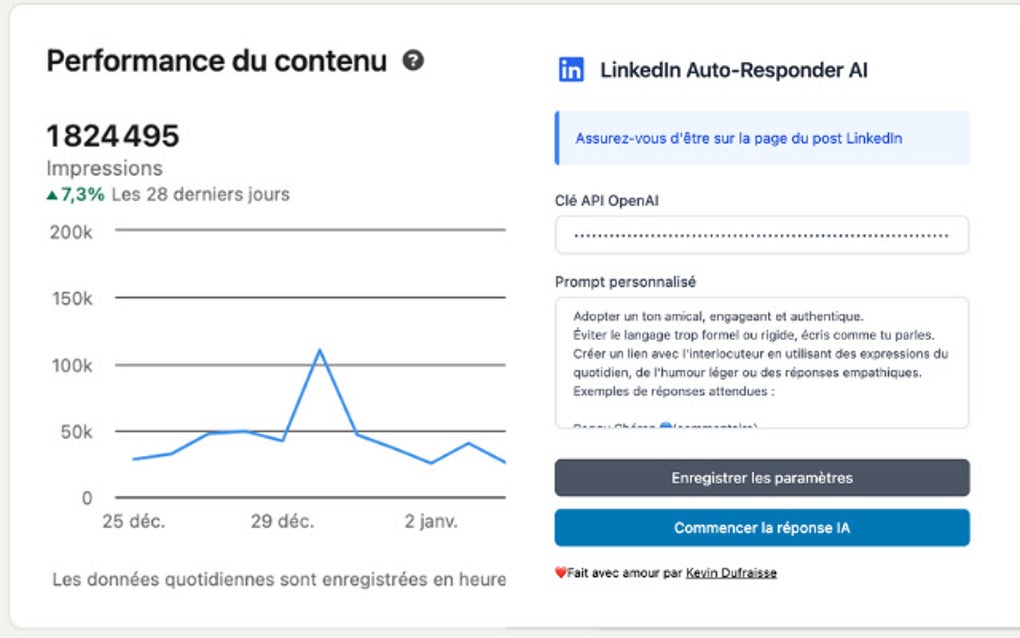This screenshot has height=638, width=1020.
Task: Click the 200k gridline label on the chart
Action: [x=70, y=230]
